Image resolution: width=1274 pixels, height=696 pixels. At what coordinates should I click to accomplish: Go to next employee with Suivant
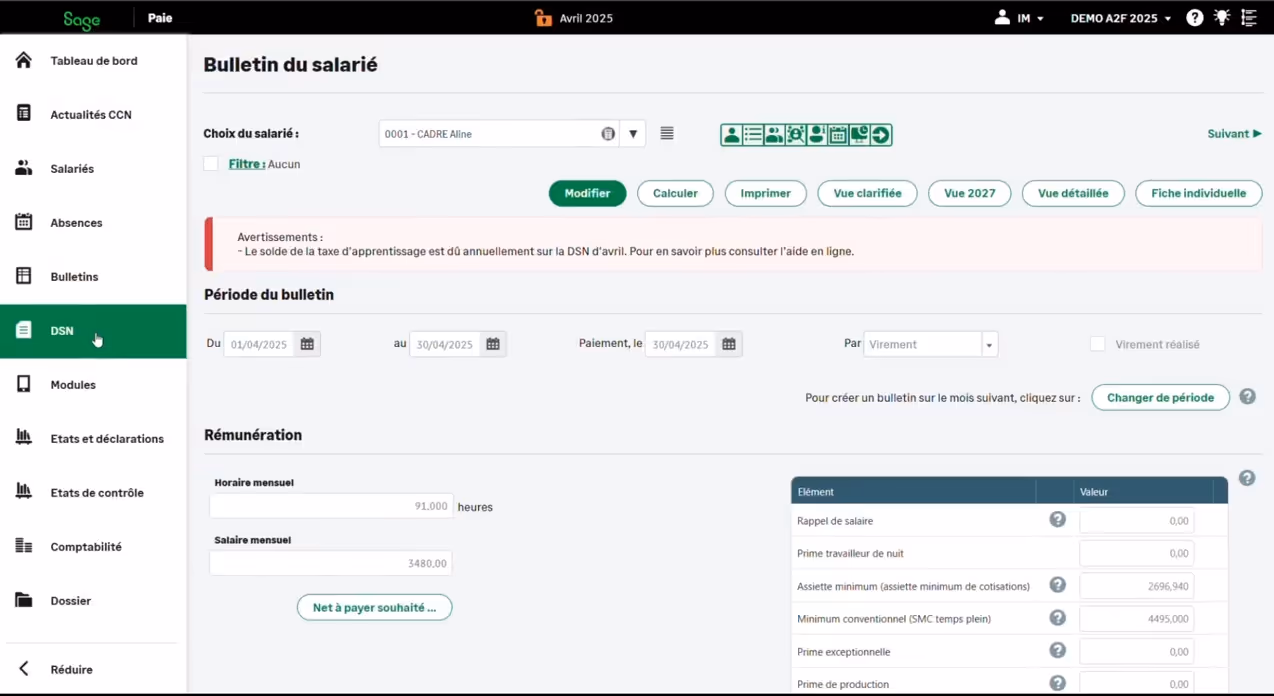click(x=1234, y=134)
